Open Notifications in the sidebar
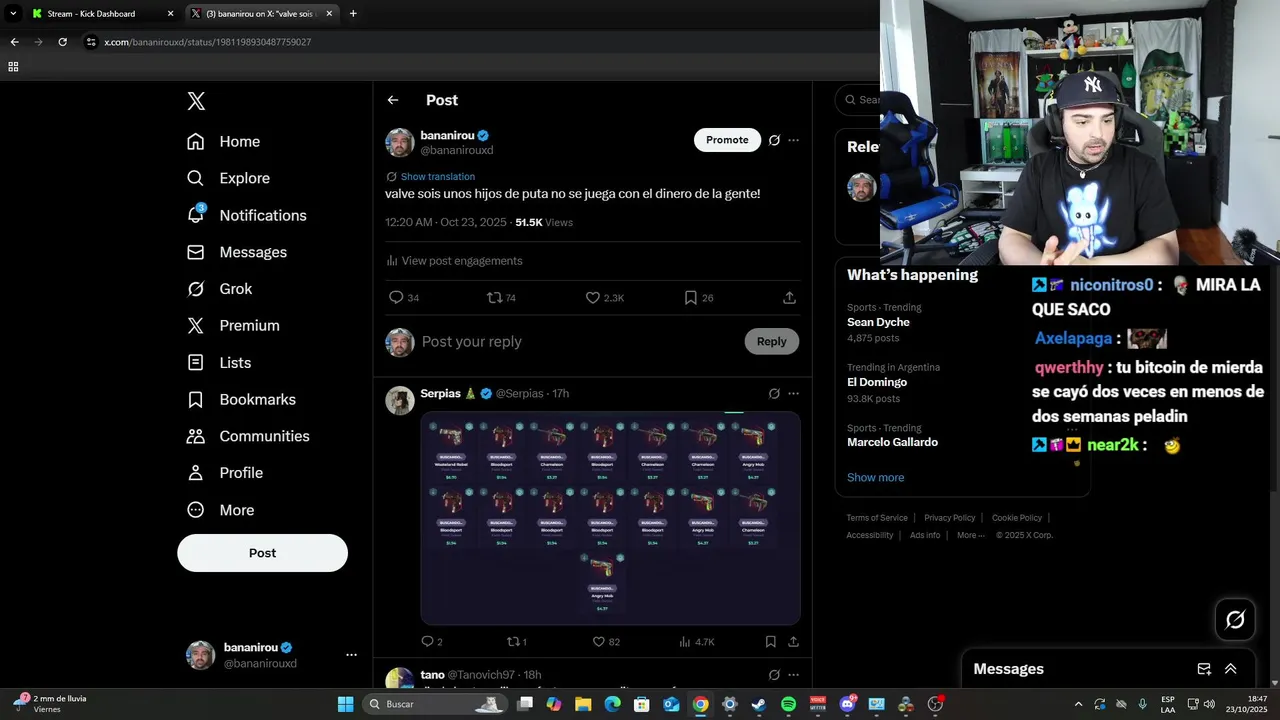1280x720 pixels. click(x=247, y=215)
